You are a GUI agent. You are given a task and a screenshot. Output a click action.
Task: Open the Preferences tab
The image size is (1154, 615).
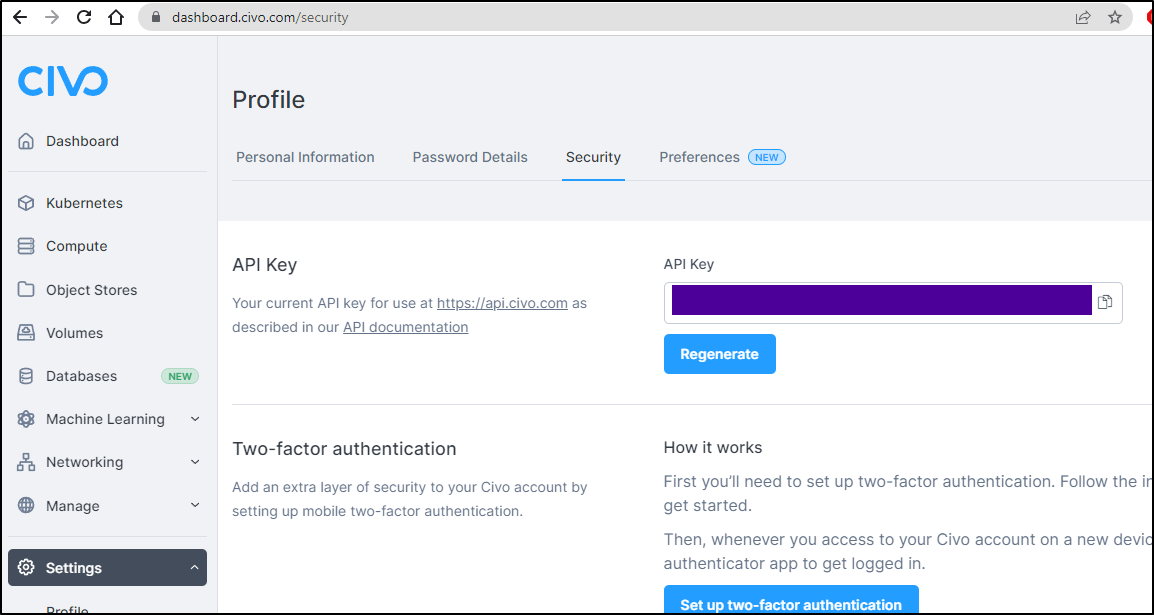pos(699,157)
